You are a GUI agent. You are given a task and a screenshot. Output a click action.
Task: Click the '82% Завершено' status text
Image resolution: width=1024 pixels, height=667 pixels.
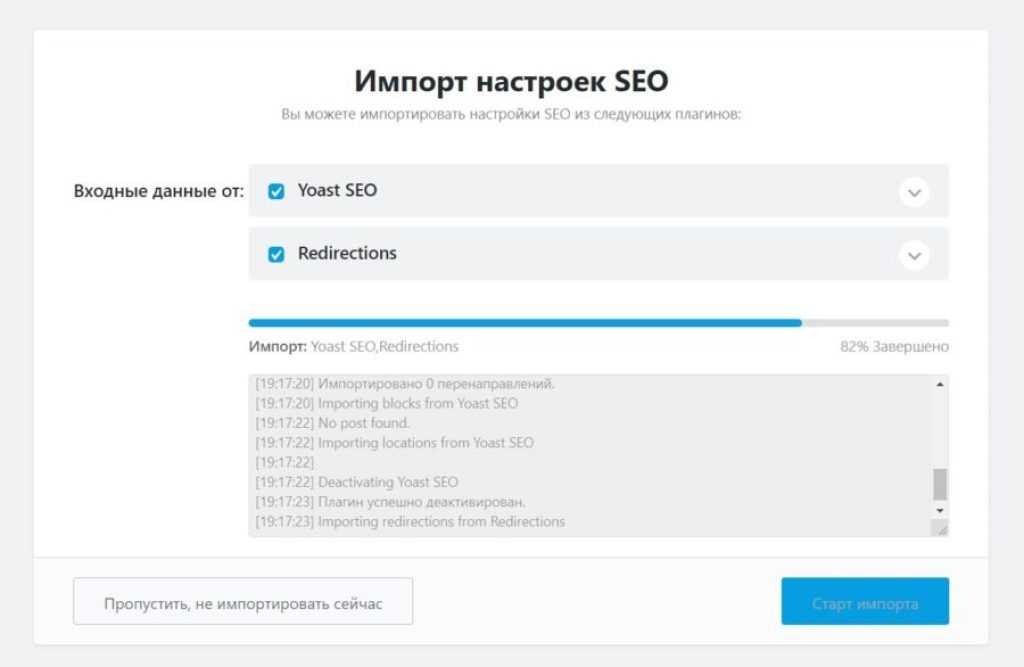[x=894, y=346]
